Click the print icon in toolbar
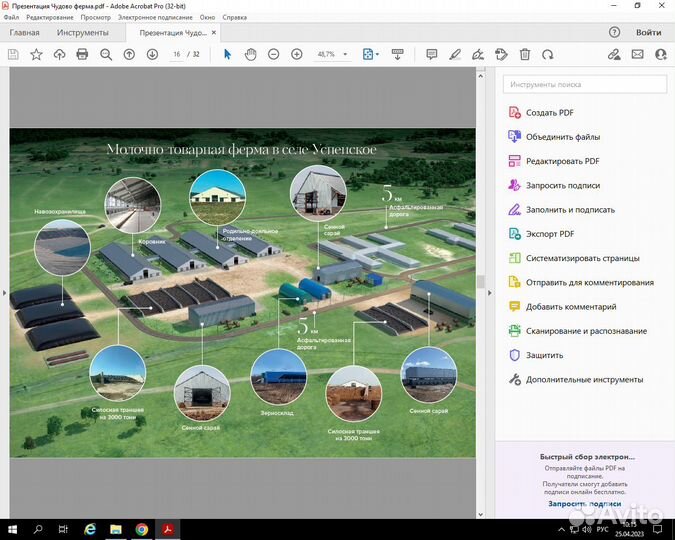The height and width of the screenshot is (540, 675). (82, 54)
